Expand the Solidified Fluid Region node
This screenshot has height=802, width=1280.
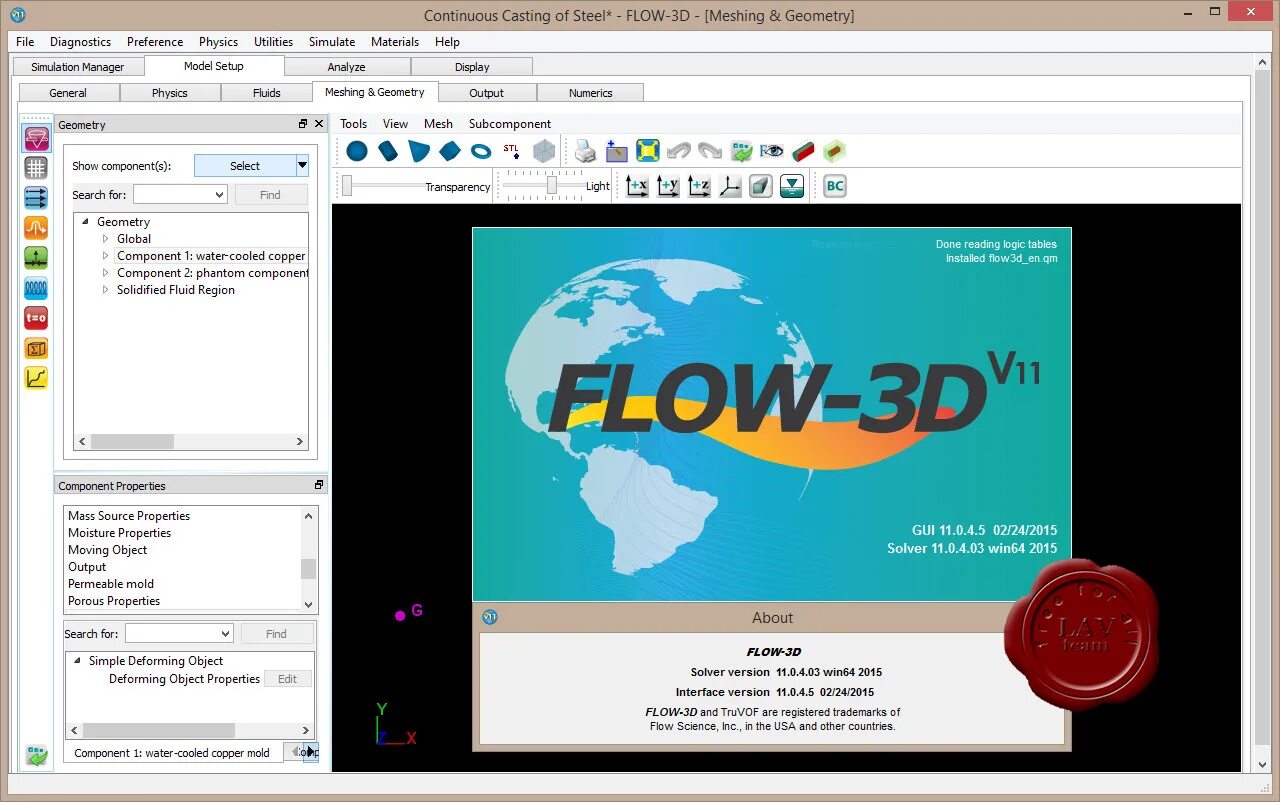106,290
